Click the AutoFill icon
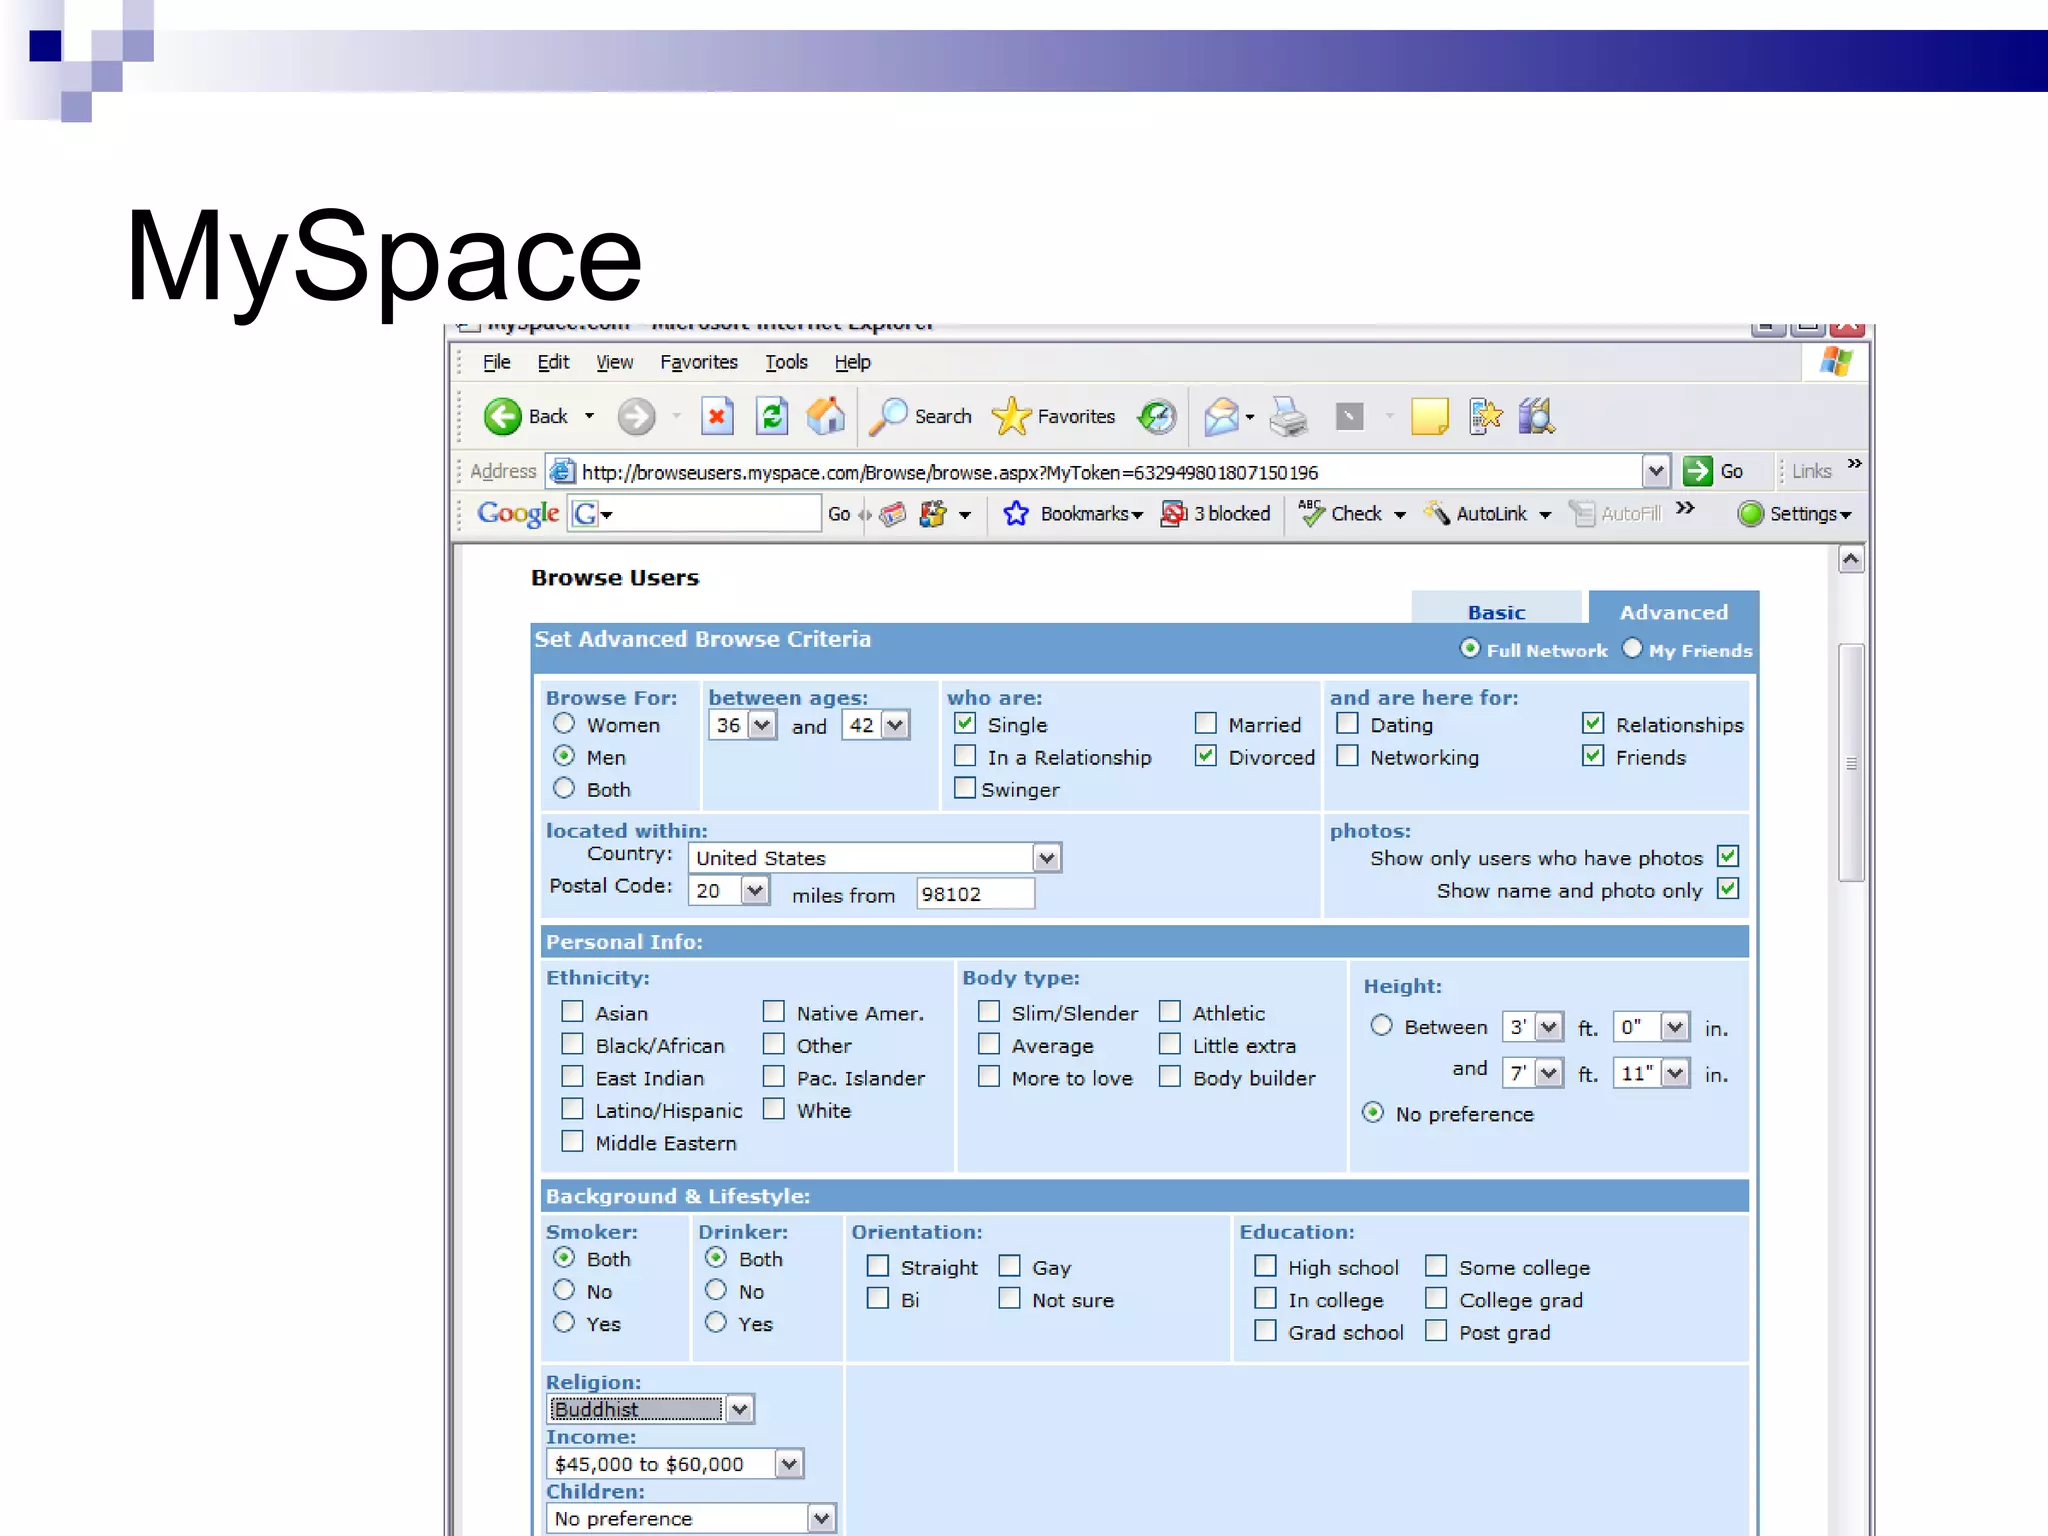The width and height of the screenshot is (2048, 1536). point(1582,513)
